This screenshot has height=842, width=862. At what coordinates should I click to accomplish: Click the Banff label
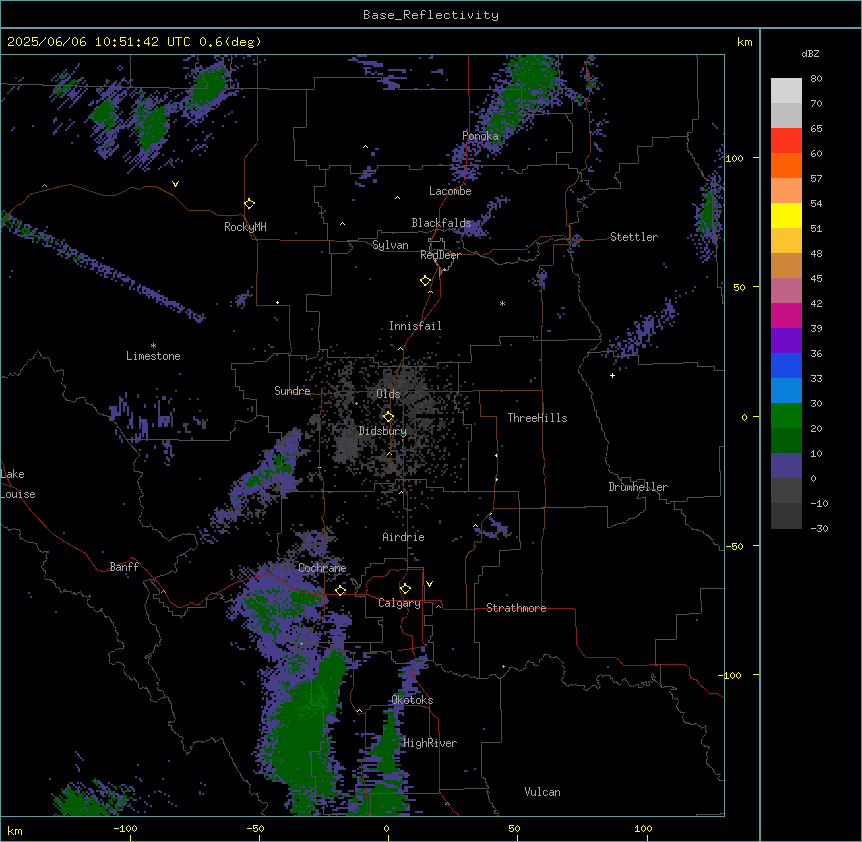point(124,567)
